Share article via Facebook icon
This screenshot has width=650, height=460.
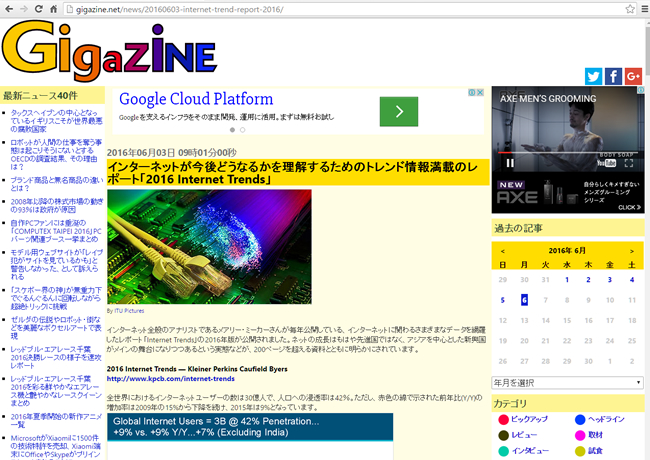pos(613,76)
